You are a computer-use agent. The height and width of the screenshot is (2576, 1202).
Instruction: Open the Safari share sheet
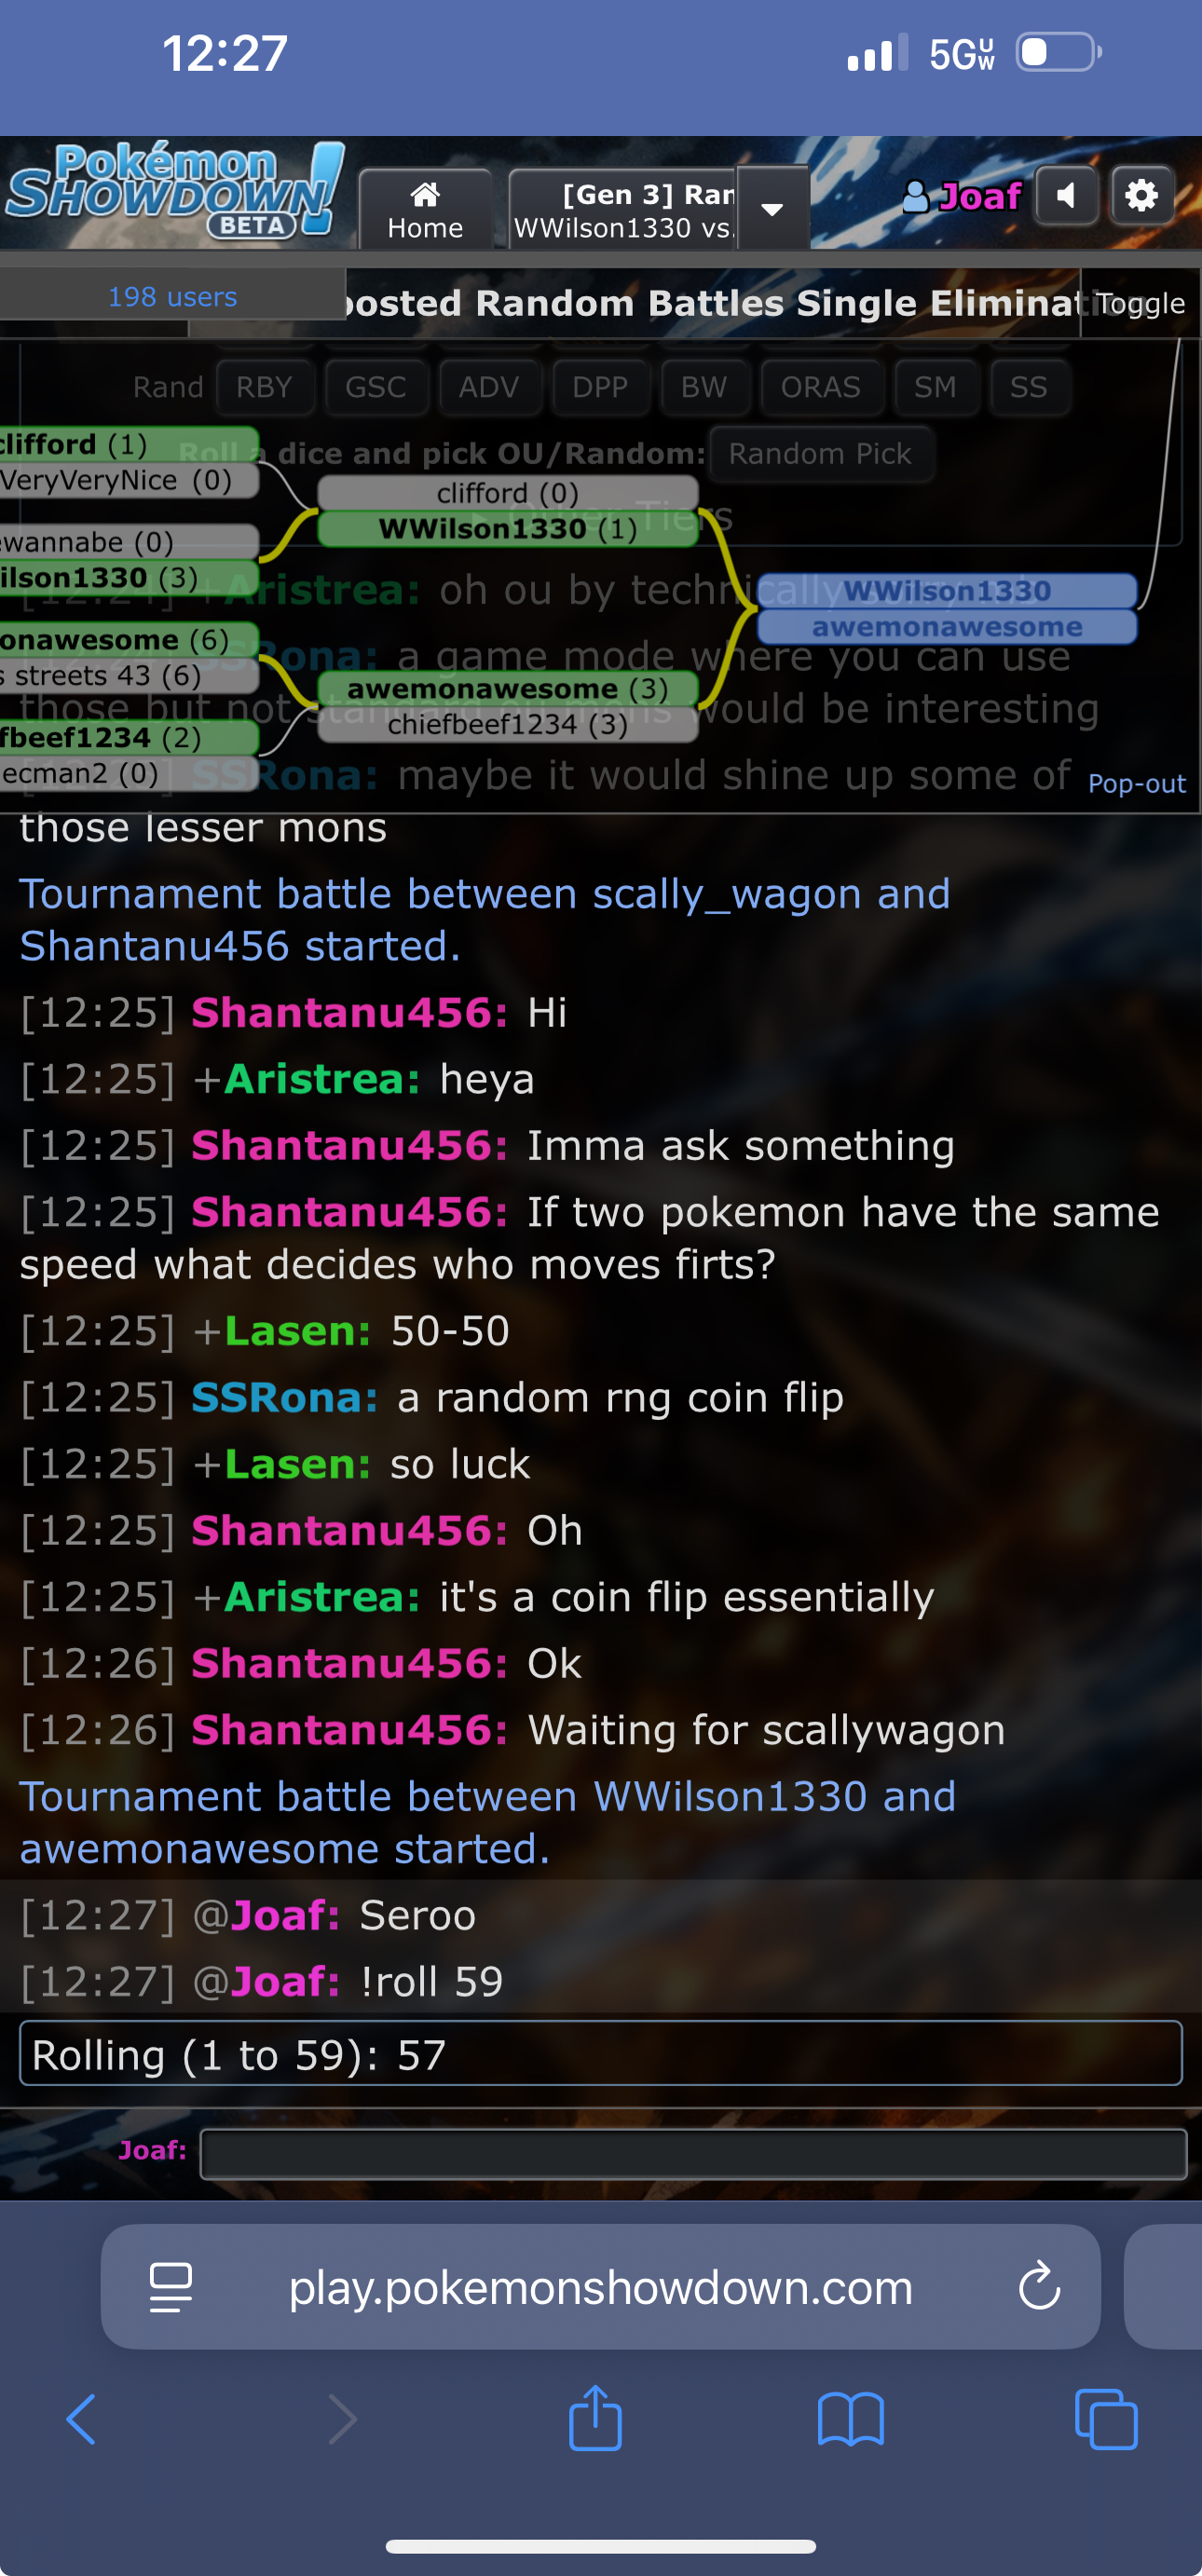click(595, 2418)
